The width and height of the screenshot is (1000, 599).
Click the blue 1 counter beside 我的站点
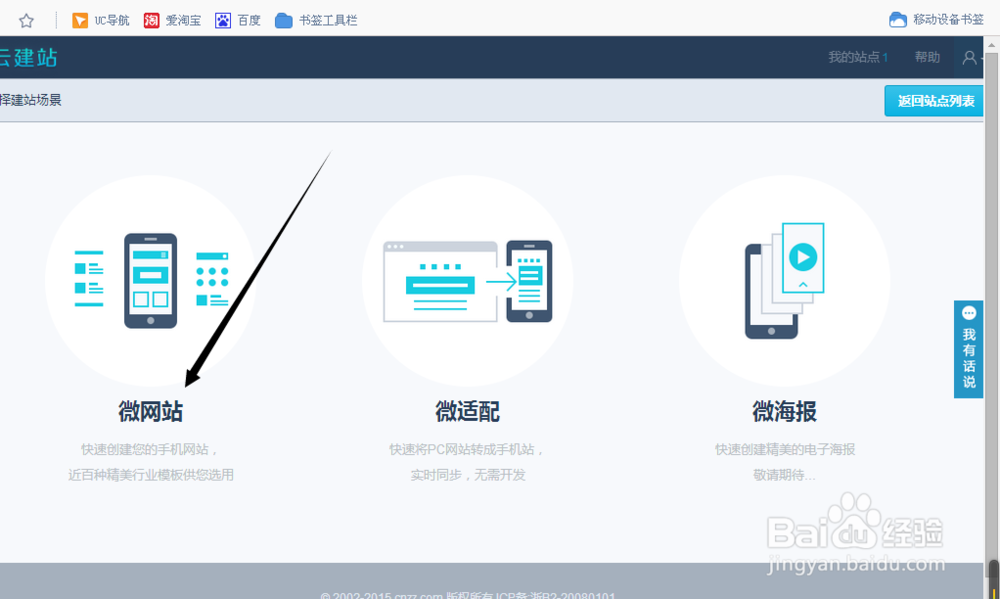887,57
